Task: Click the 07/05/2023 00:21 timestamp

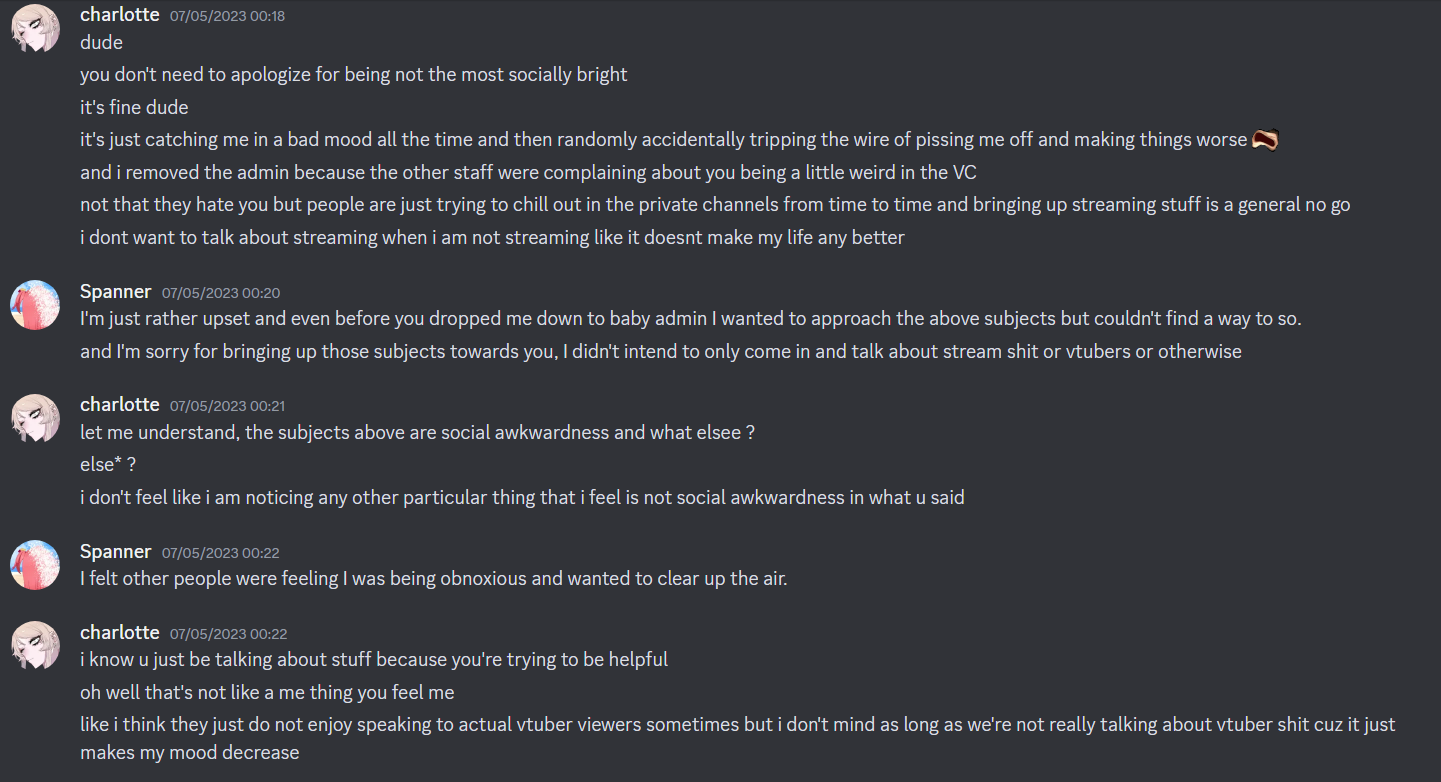Action: [227, 406]
